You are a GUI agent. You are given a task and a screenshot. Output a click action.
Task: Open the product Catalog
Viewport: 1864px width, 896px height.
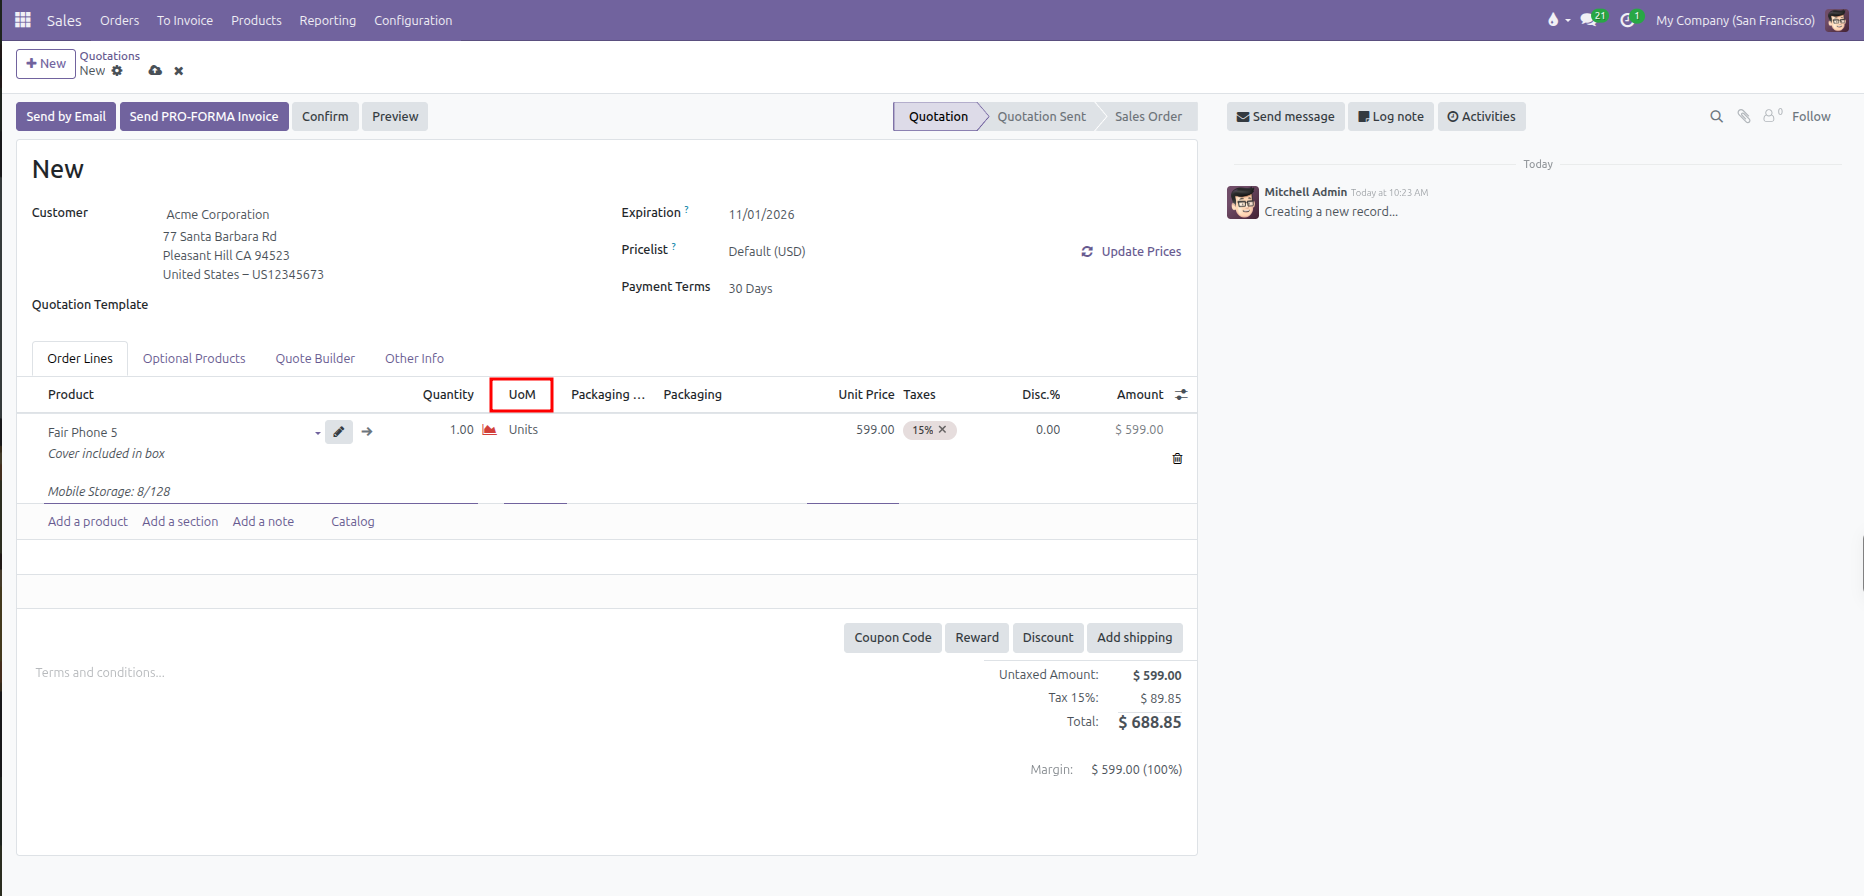pyautogui.click(x=353, y=522)
